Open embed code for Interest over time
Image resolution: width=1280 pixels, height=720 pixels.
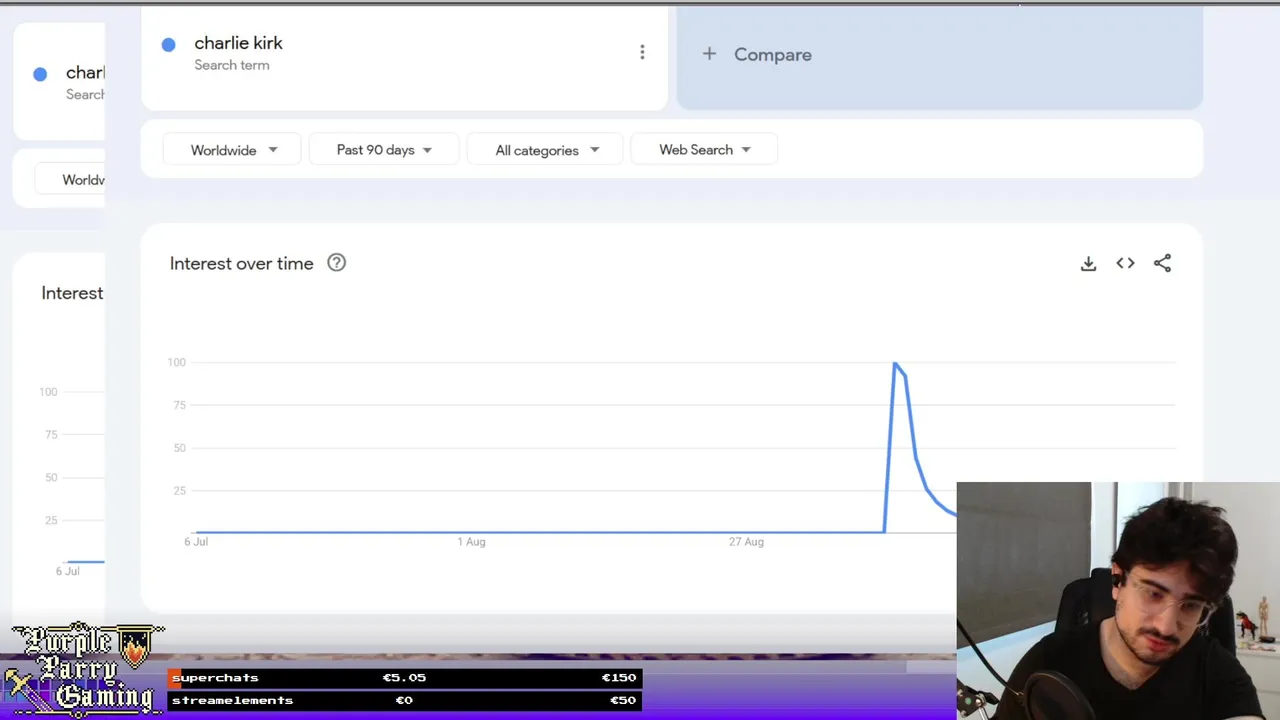[1125, 263]
